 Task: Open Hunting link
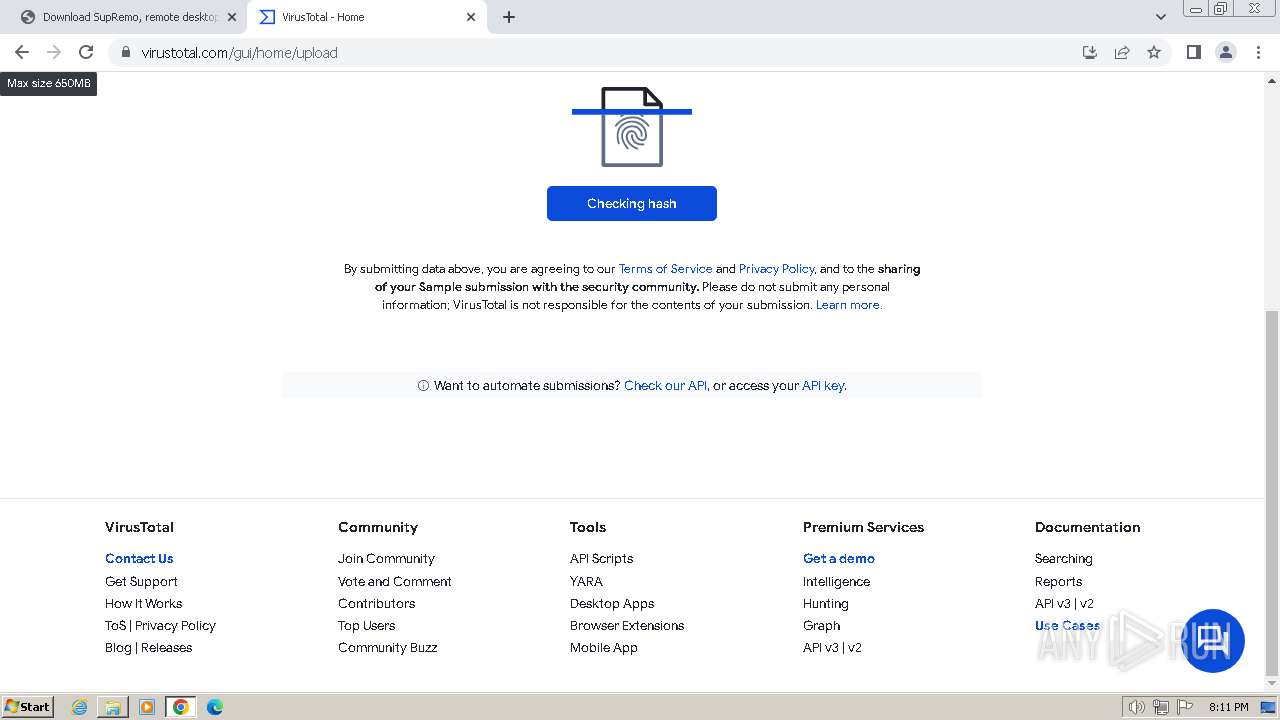click(x=825, y=603)
